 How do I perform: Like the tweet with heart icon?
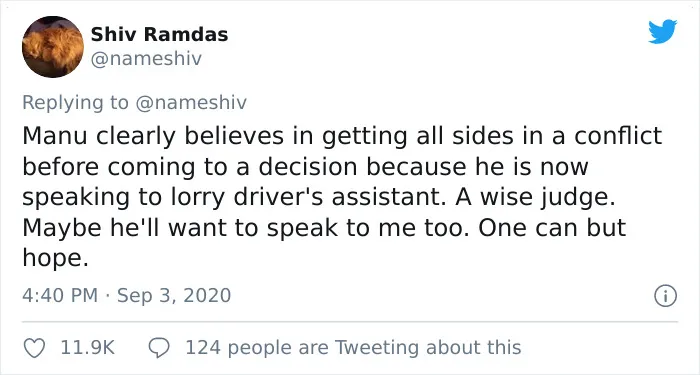(x=34, y=348)
